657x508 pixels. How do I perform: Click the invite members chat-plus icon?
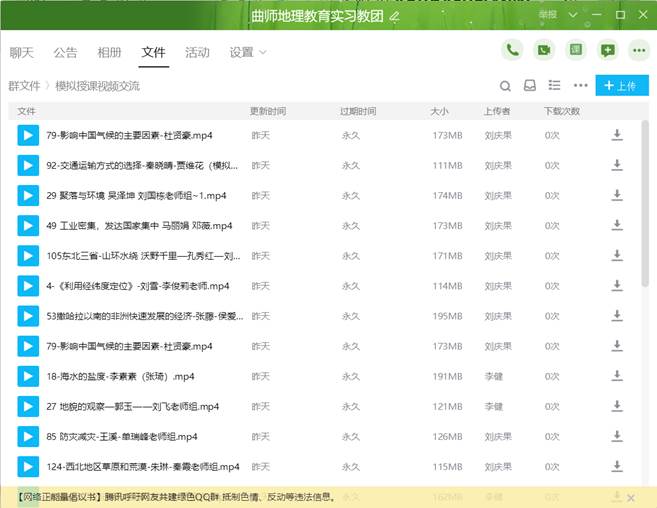(607, 50)
